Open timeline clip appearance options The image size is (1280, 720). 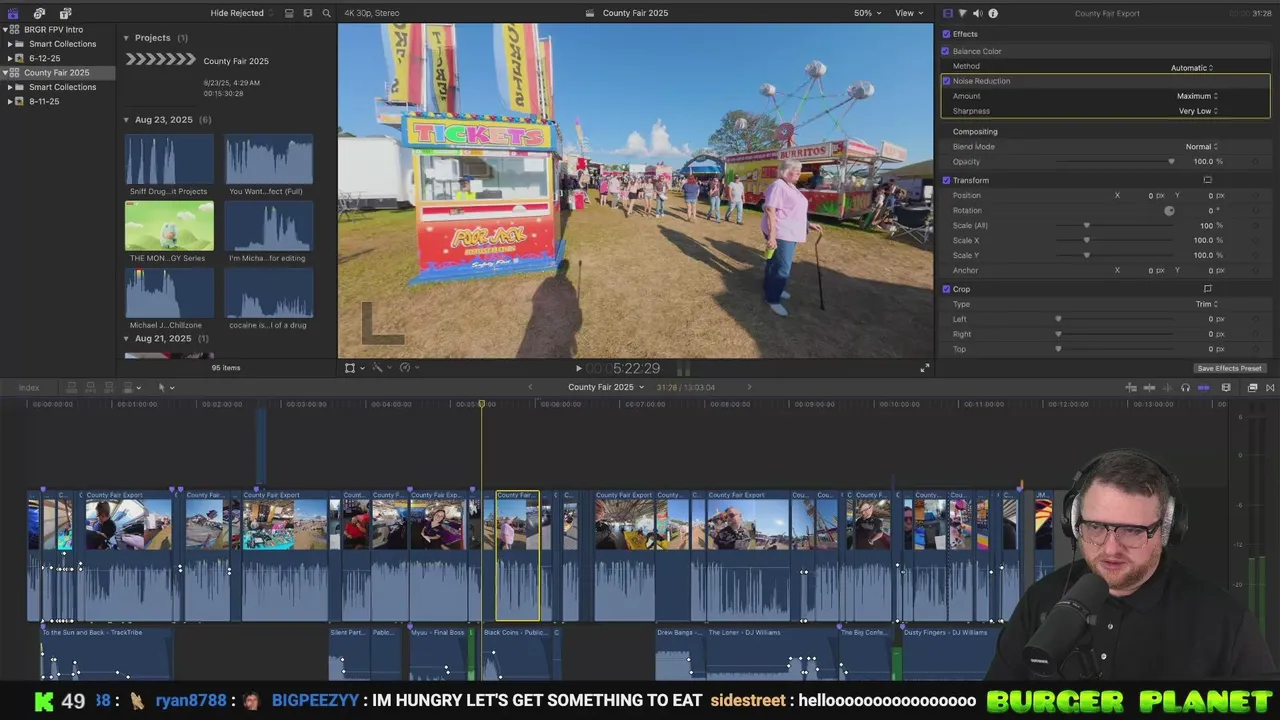1226,387
